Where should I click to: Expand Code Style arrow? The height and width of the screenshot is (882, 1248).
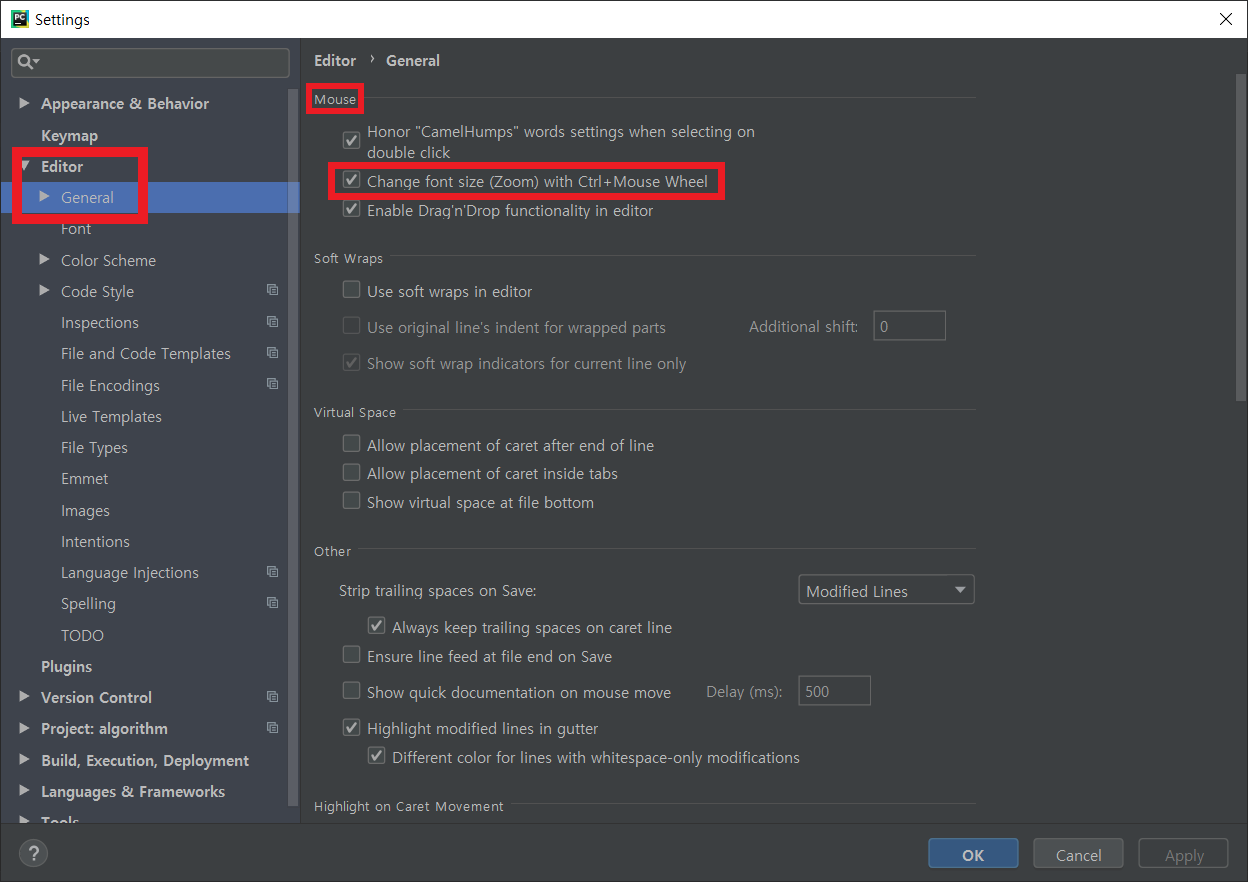45,290
